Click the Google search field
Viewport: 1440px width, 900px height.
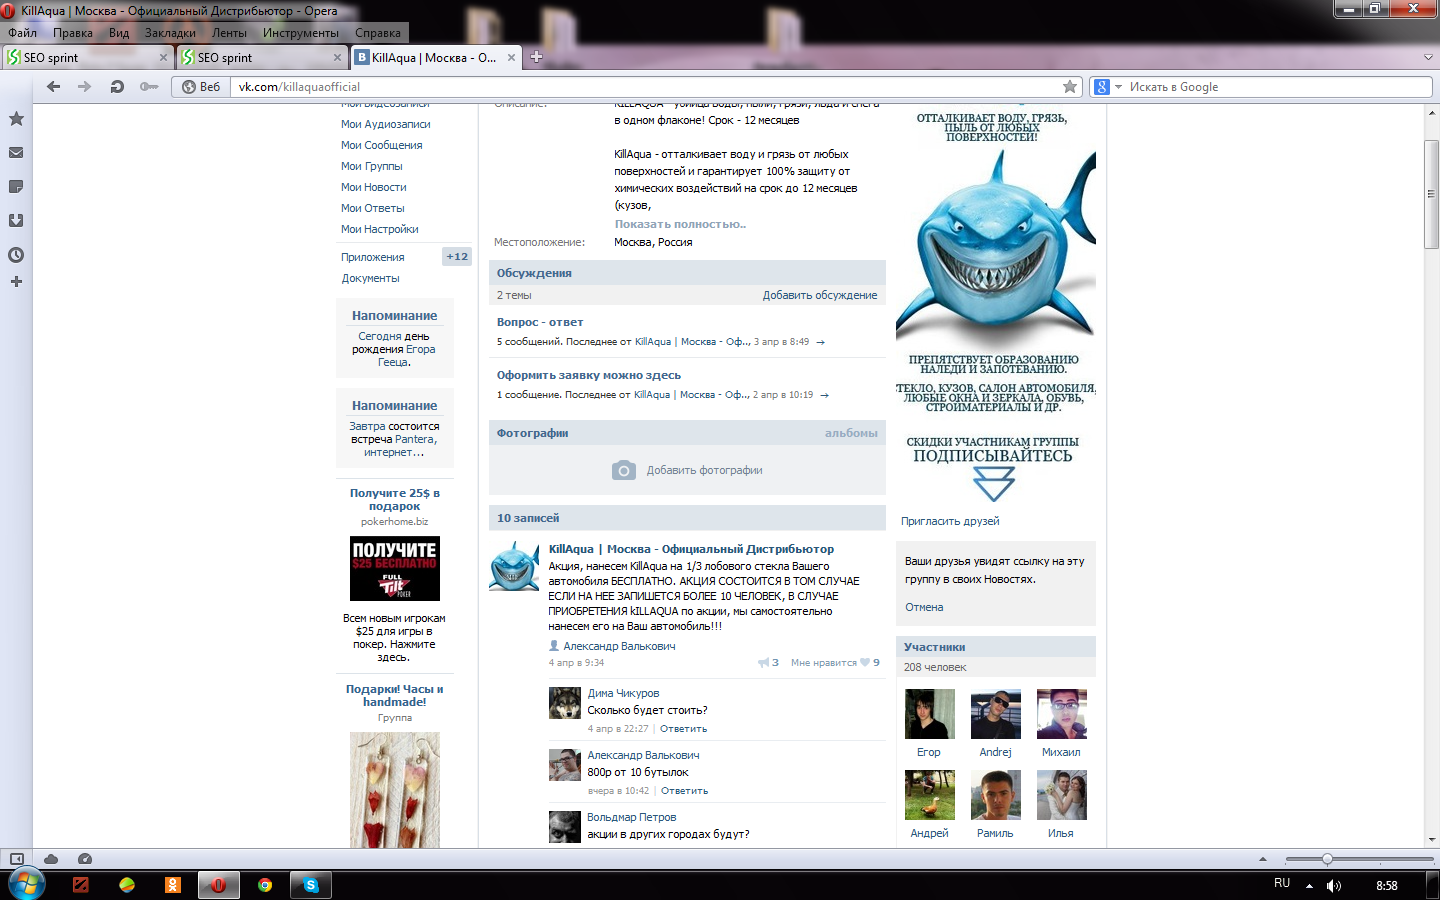pos(1278,87)
